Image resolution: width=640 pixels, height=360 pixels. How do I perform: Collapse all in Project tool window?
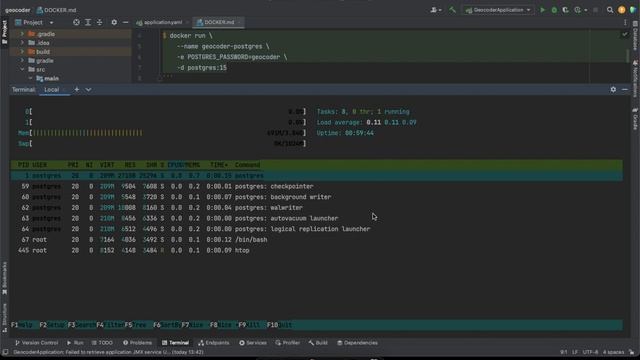pyautogui.click(x=100, y=22)
